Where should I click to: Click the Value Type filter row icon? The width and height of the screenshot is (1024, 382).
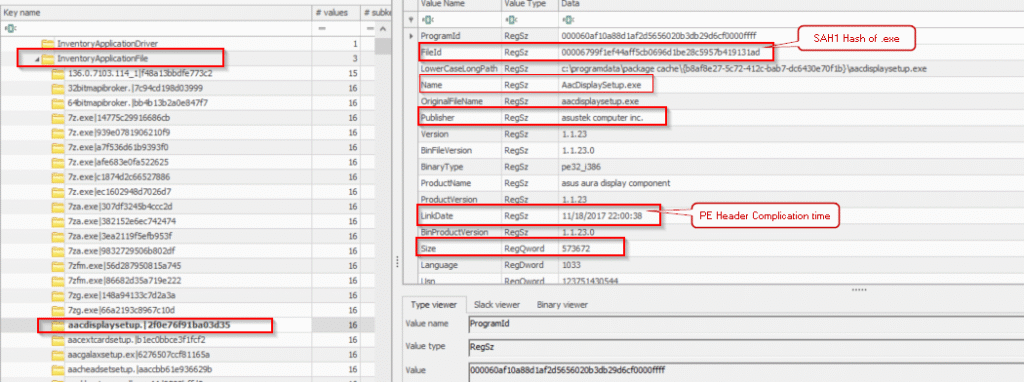coord(512,20)
